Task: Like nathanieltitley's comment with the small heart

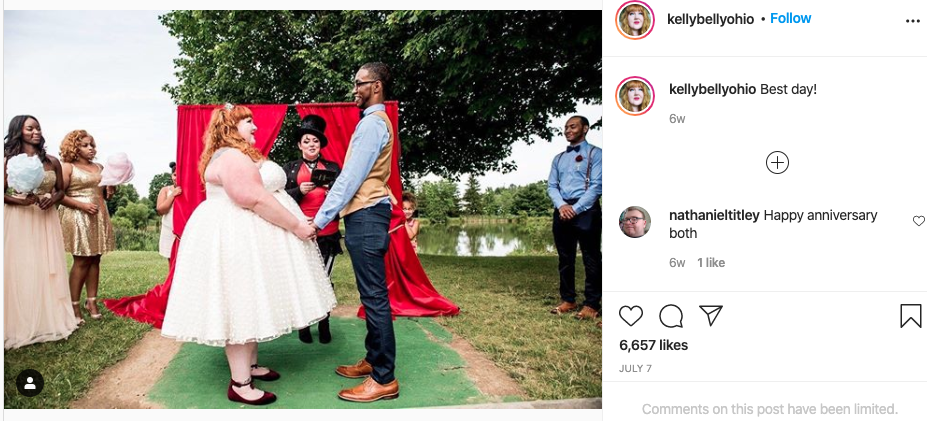Action: point(918,221)
